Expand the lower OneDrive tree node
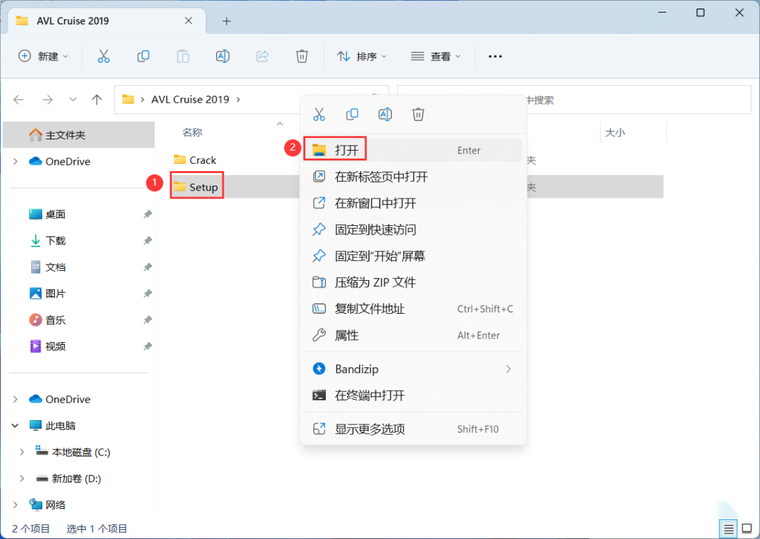Viewport: 760px width, 539px height. click(x=16, y=399)
